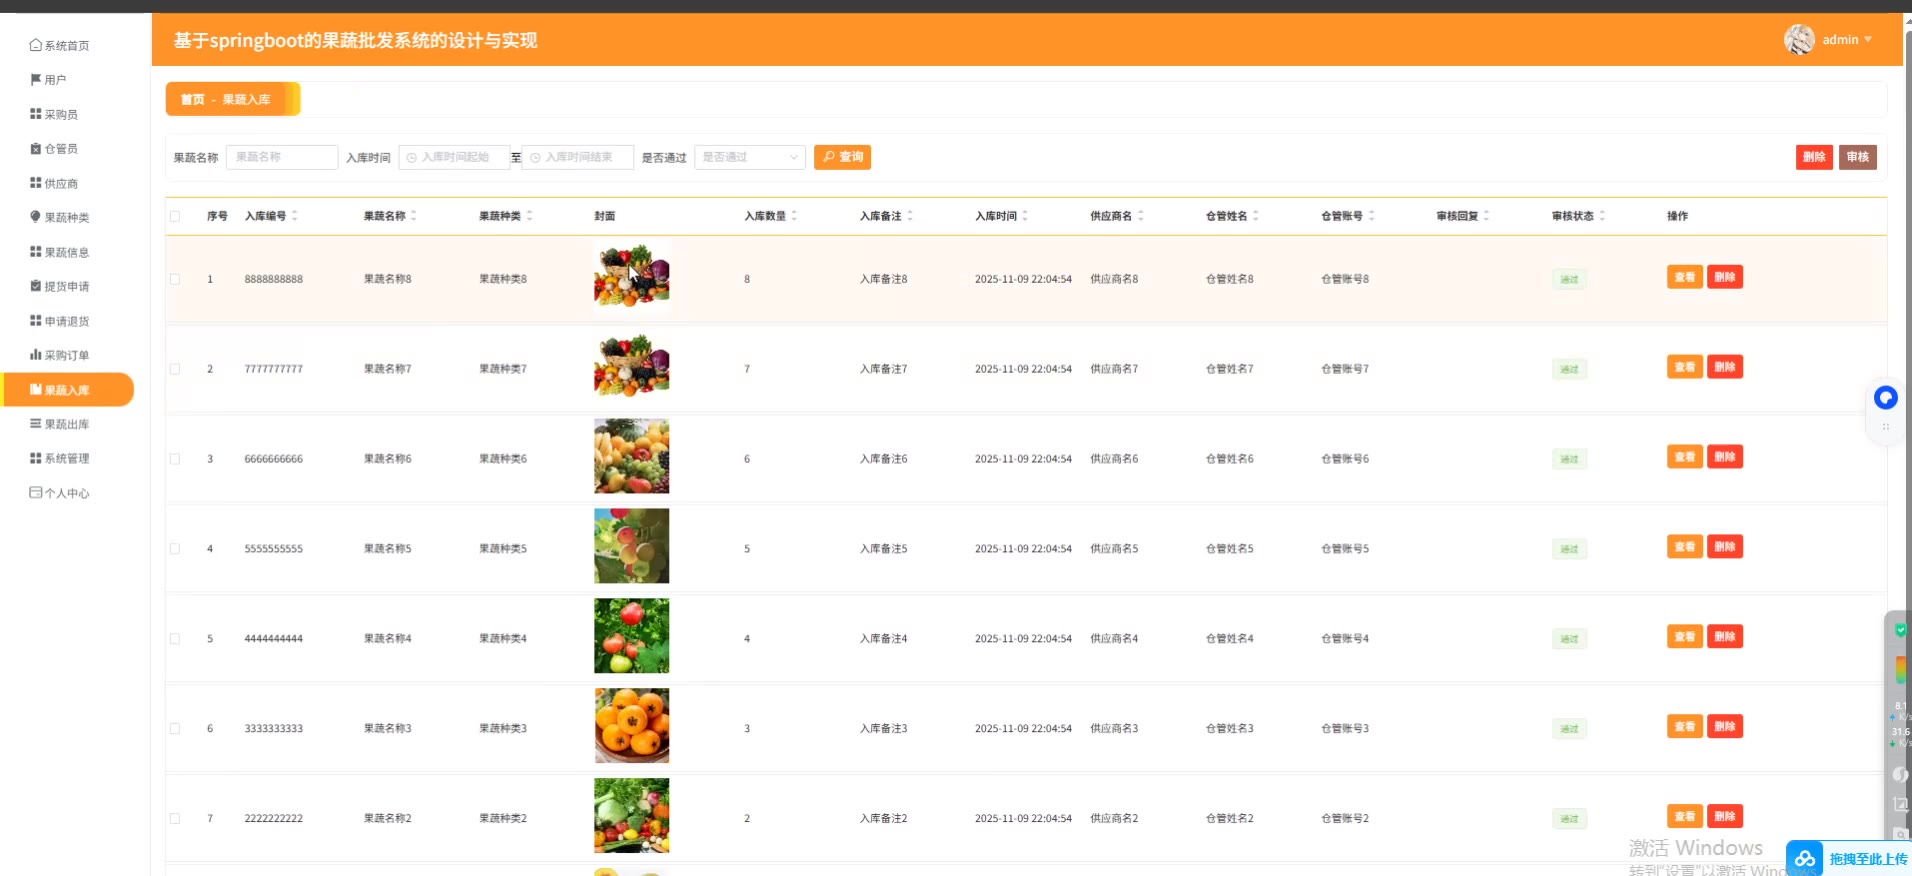This screenshot has width=1912, height=876.
Task: Sort by 入库编号 using its sort arrows
Action: click(294, 216)
